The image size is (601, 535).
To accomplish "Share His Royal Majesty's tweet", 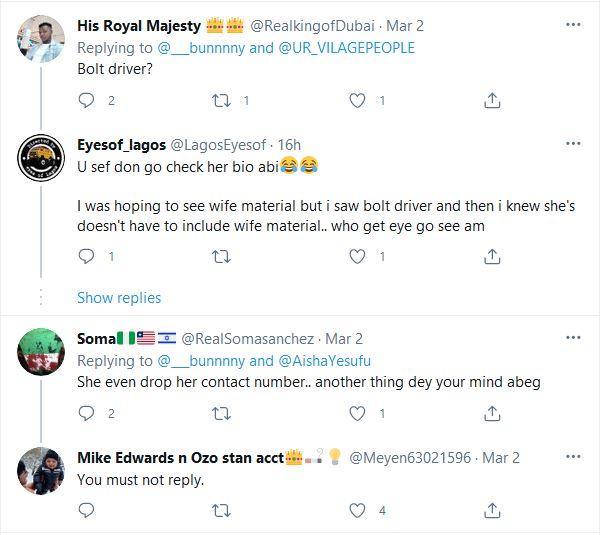I will [x=492, y=100].
